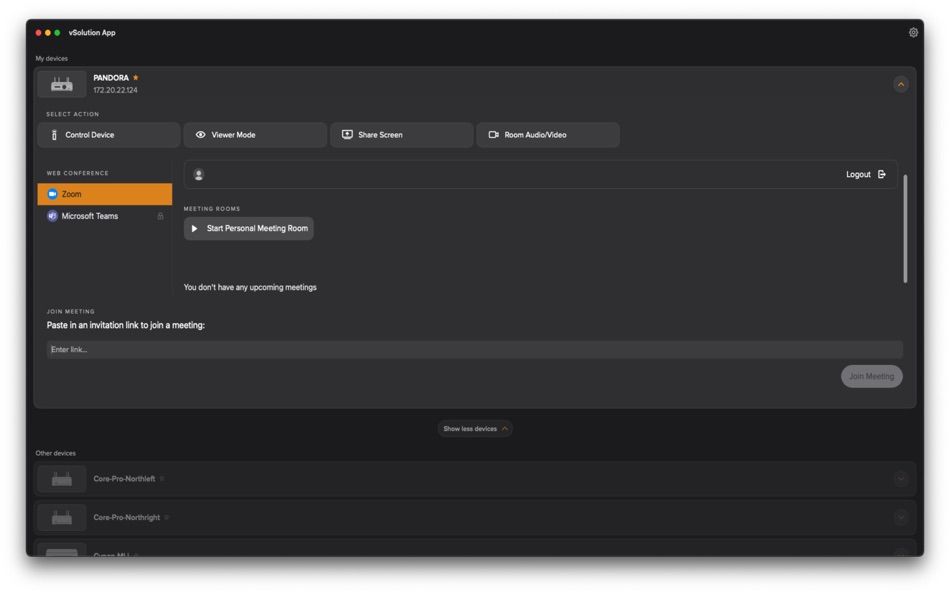This screenshot has height=594, width=950.
Task: Click the Logout arrow icon
Action: tap(882, 175)
